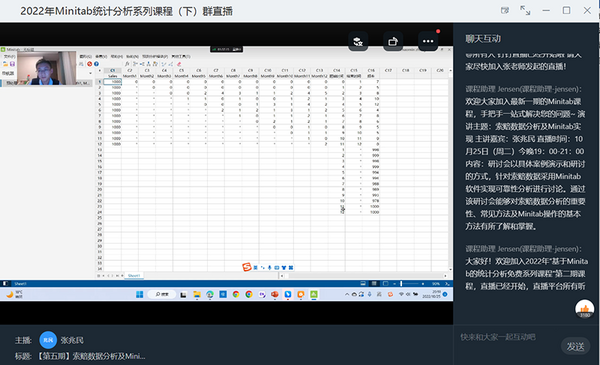Click the fullscreen expand arrows icon
Image resolution: width=600 pixels, height=365 pixels.
pyautogui.click(x=525, y=10)
